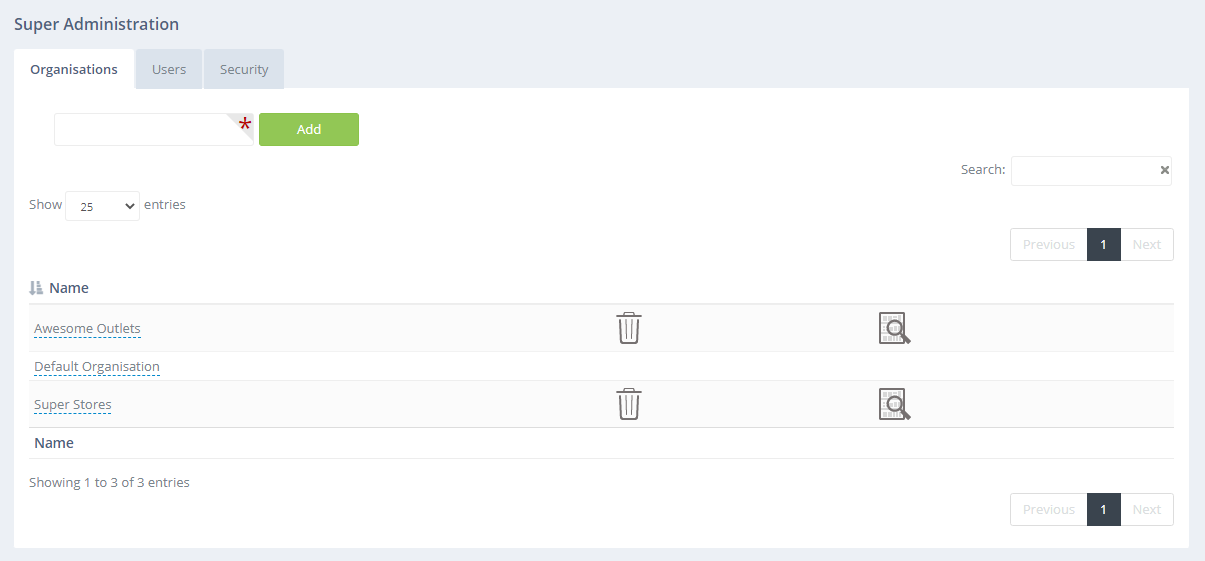Open the Default Organisation link
Image resolution: width=1205 pixels, height=561 pixels.
tap(97, 366)
